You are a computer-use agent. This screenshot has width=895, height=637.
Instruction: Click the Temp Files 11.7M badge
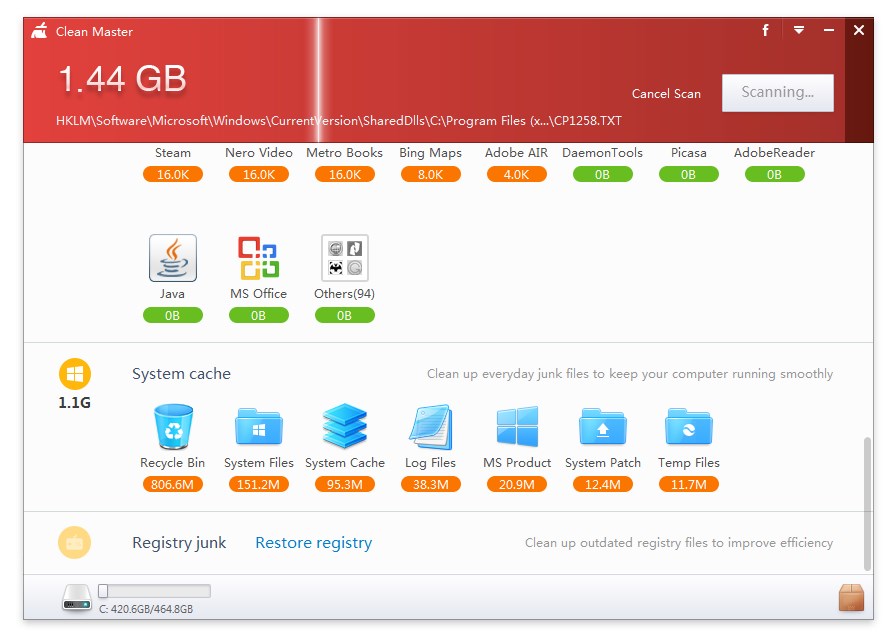click(689, 484)
